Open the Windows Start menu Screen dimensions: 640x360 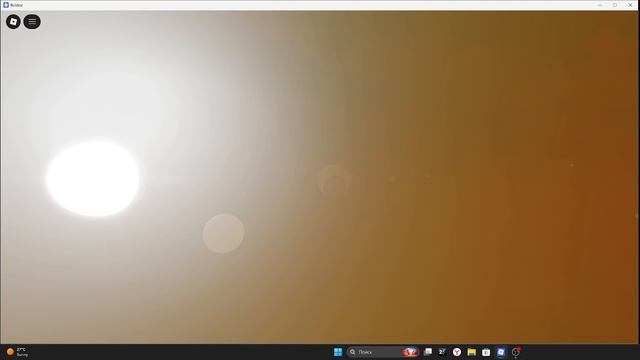(x=338, y=352)
